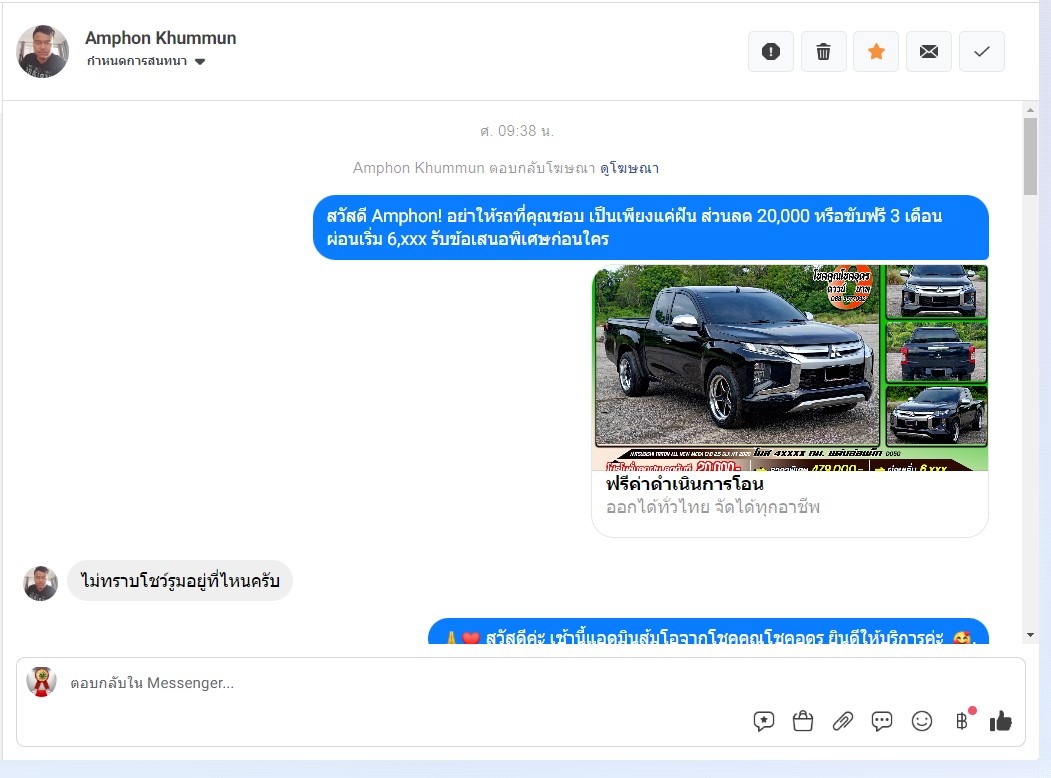This screenshot has width=1051, height=778.
Task: Delete conversation with trash icon
Action: pyautogui.click(x=823, y=52)
